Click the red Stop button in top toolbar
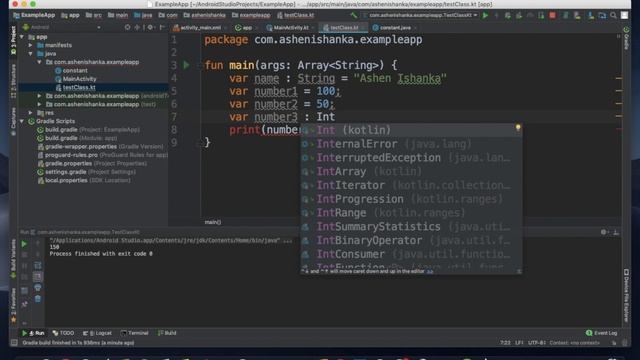This screenshot has height=360, width=640. 552,16
